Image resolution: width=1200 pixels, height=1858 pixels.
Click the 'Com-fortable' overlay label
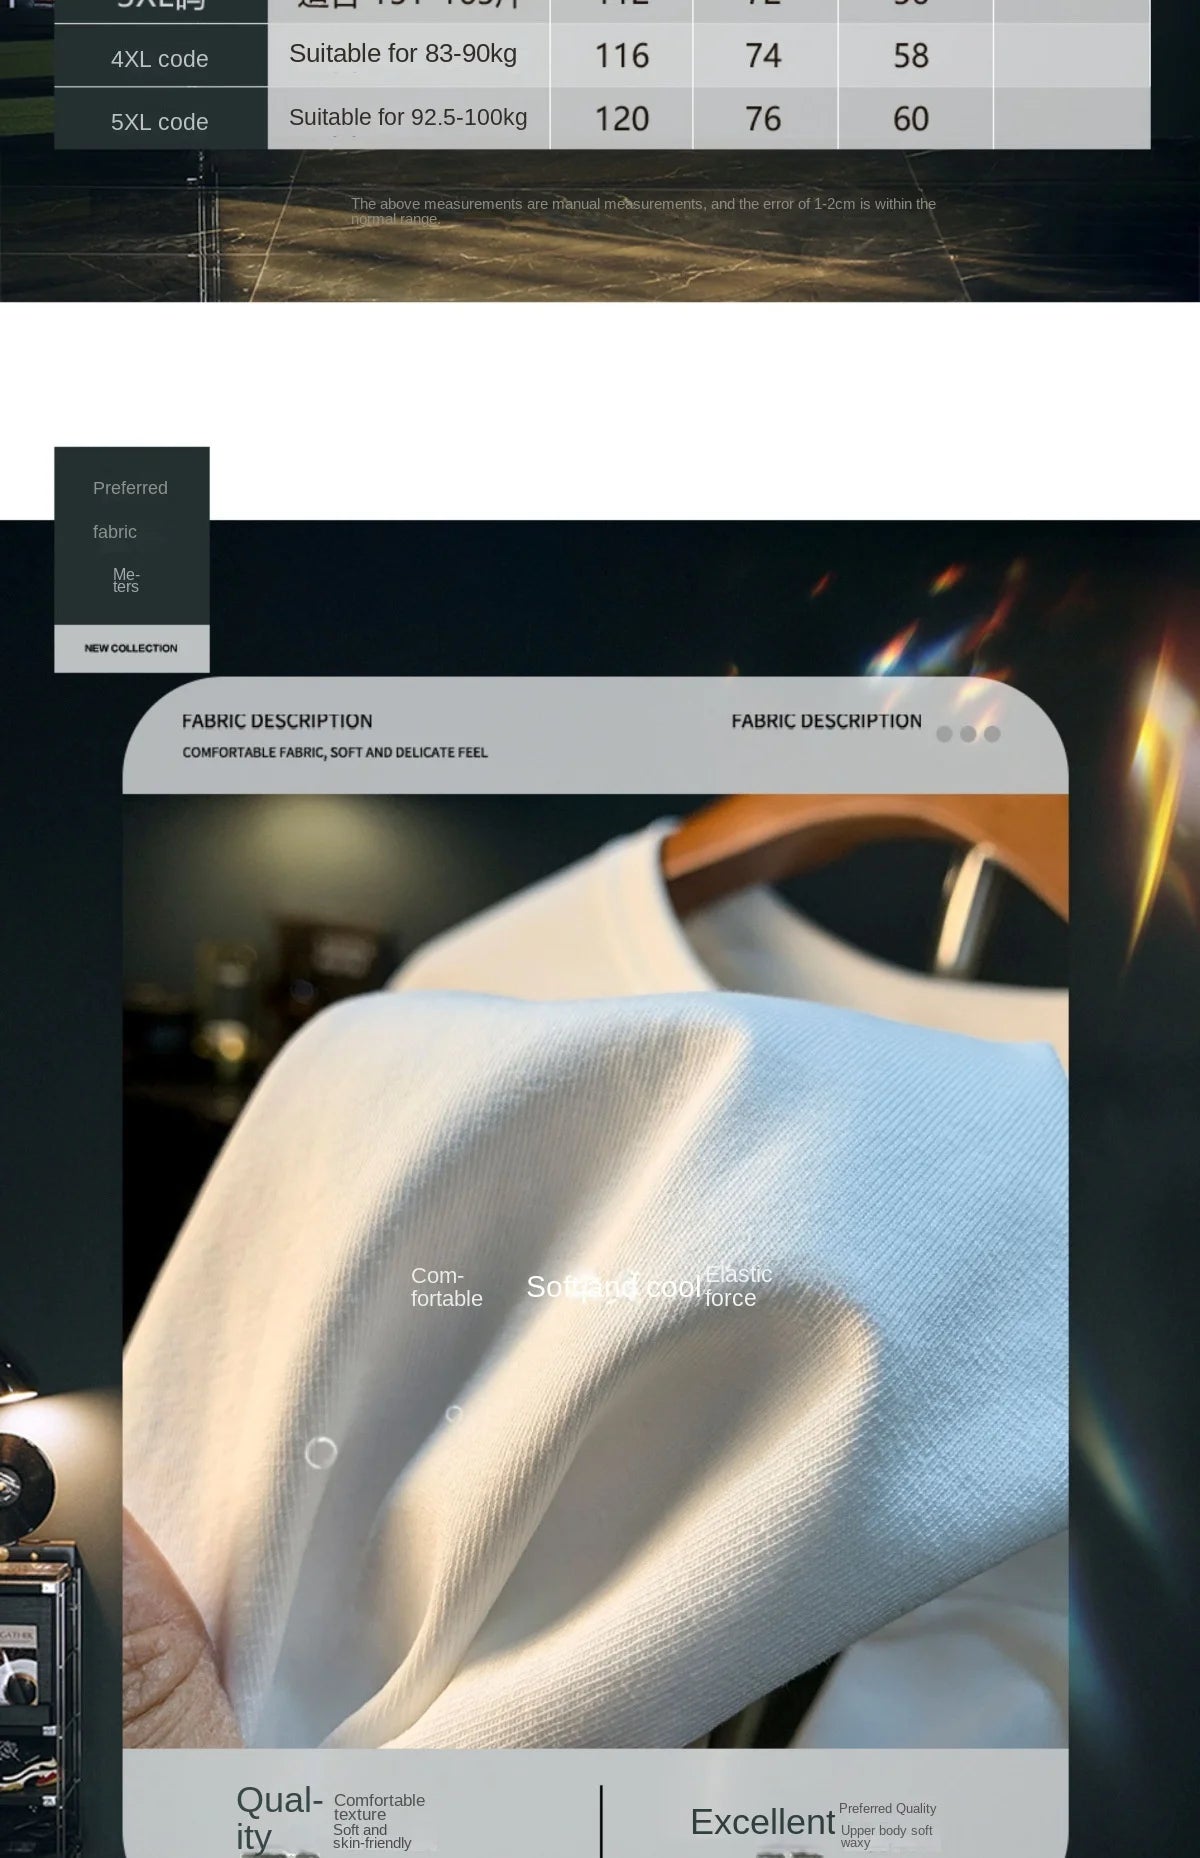(x=446, y=1287)
